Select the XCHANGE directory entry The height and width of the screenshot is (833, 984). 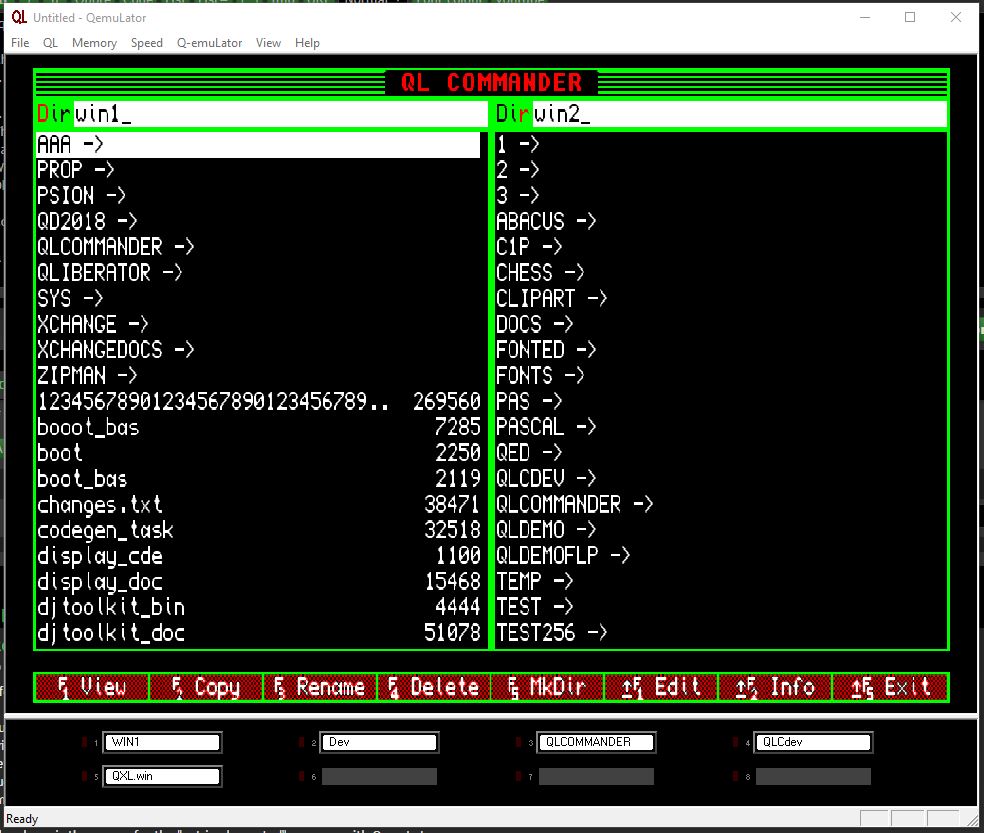pyautogui.click(x=258, y=325)
